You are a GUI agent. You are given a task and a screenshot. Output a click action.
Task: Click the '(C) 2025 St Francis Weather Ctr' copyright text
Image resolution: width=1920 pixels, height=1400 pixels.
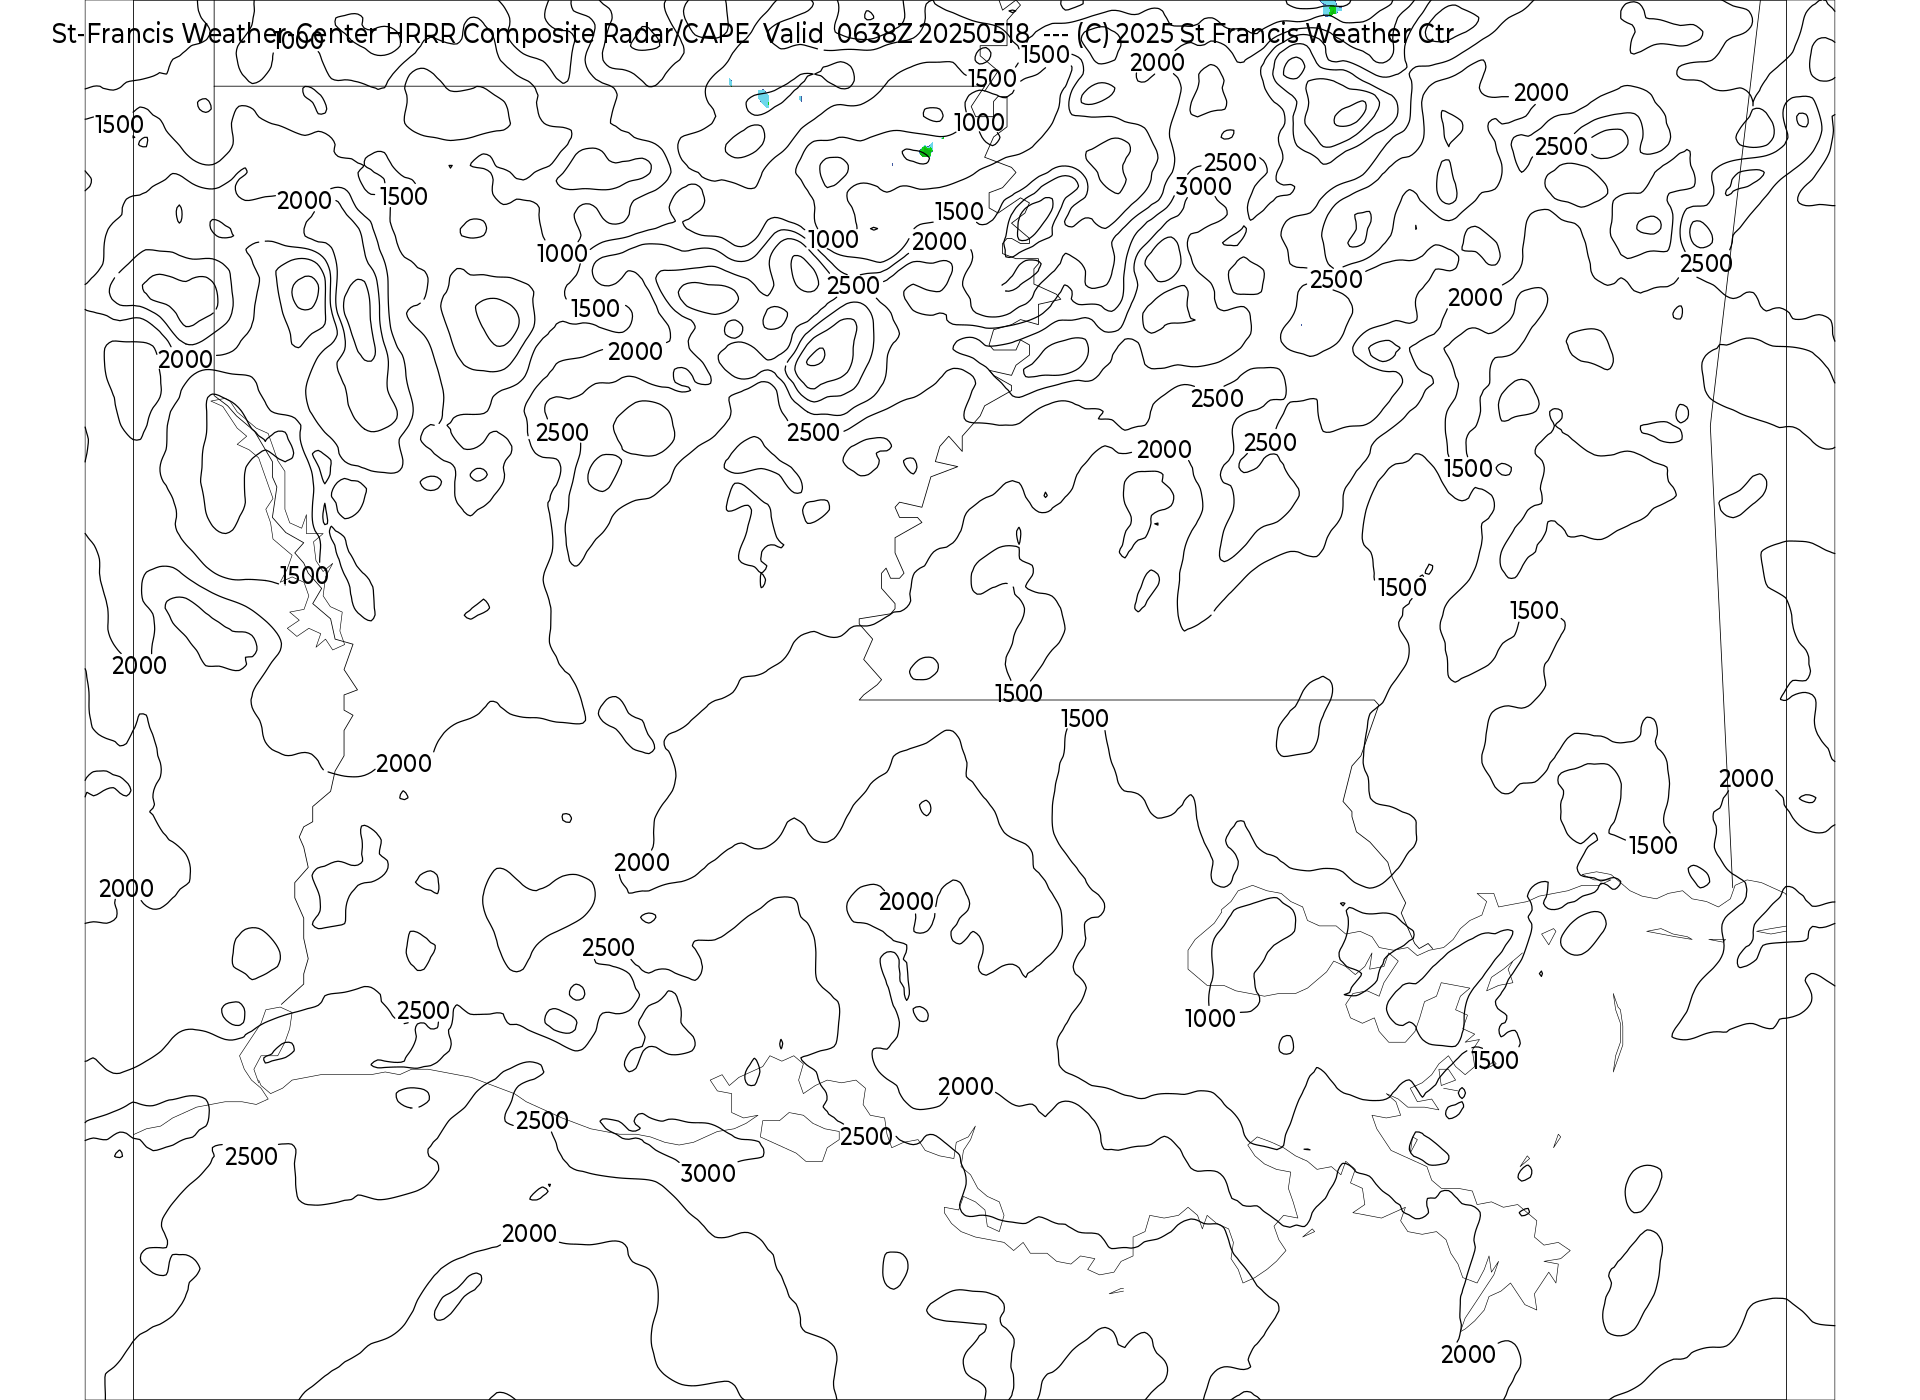pyautogui.click(x=1265, y=34)
